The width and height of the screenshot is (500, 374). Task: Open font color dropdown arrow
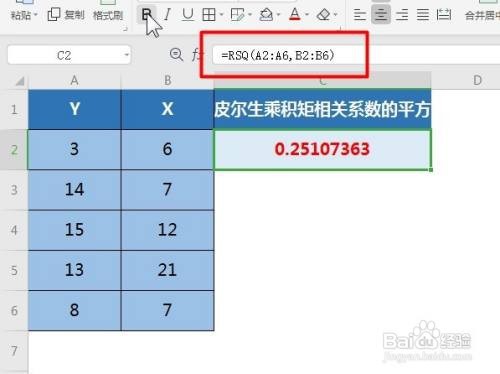click(307, 15)
